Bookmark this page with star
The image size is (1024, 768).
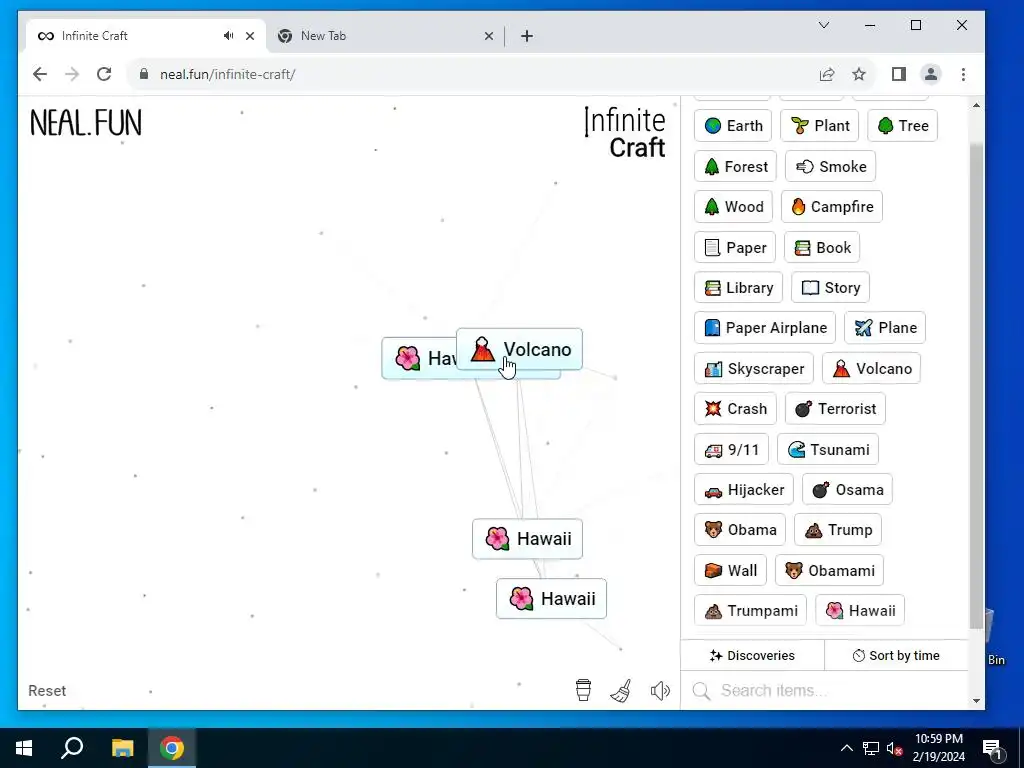point(859,74)
